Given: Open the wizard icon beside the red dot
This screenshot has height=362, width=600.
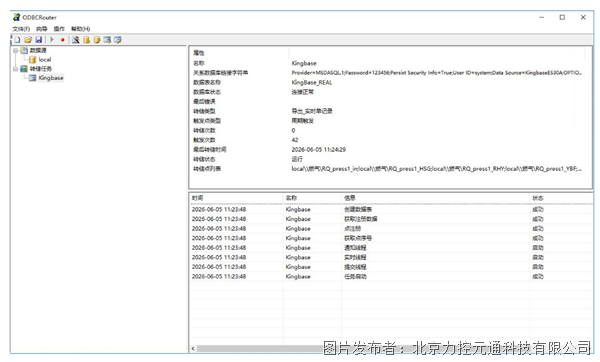Looking at the screenshot, I should (x=76, y=40).
